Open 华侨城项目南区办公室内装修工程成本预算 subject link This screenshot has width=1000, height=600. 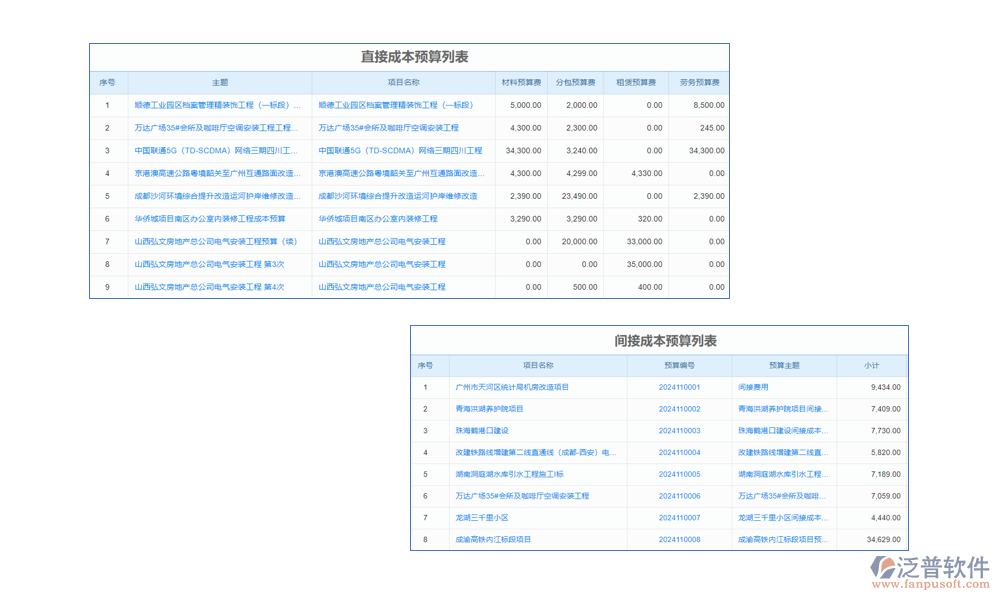(210, 219)
